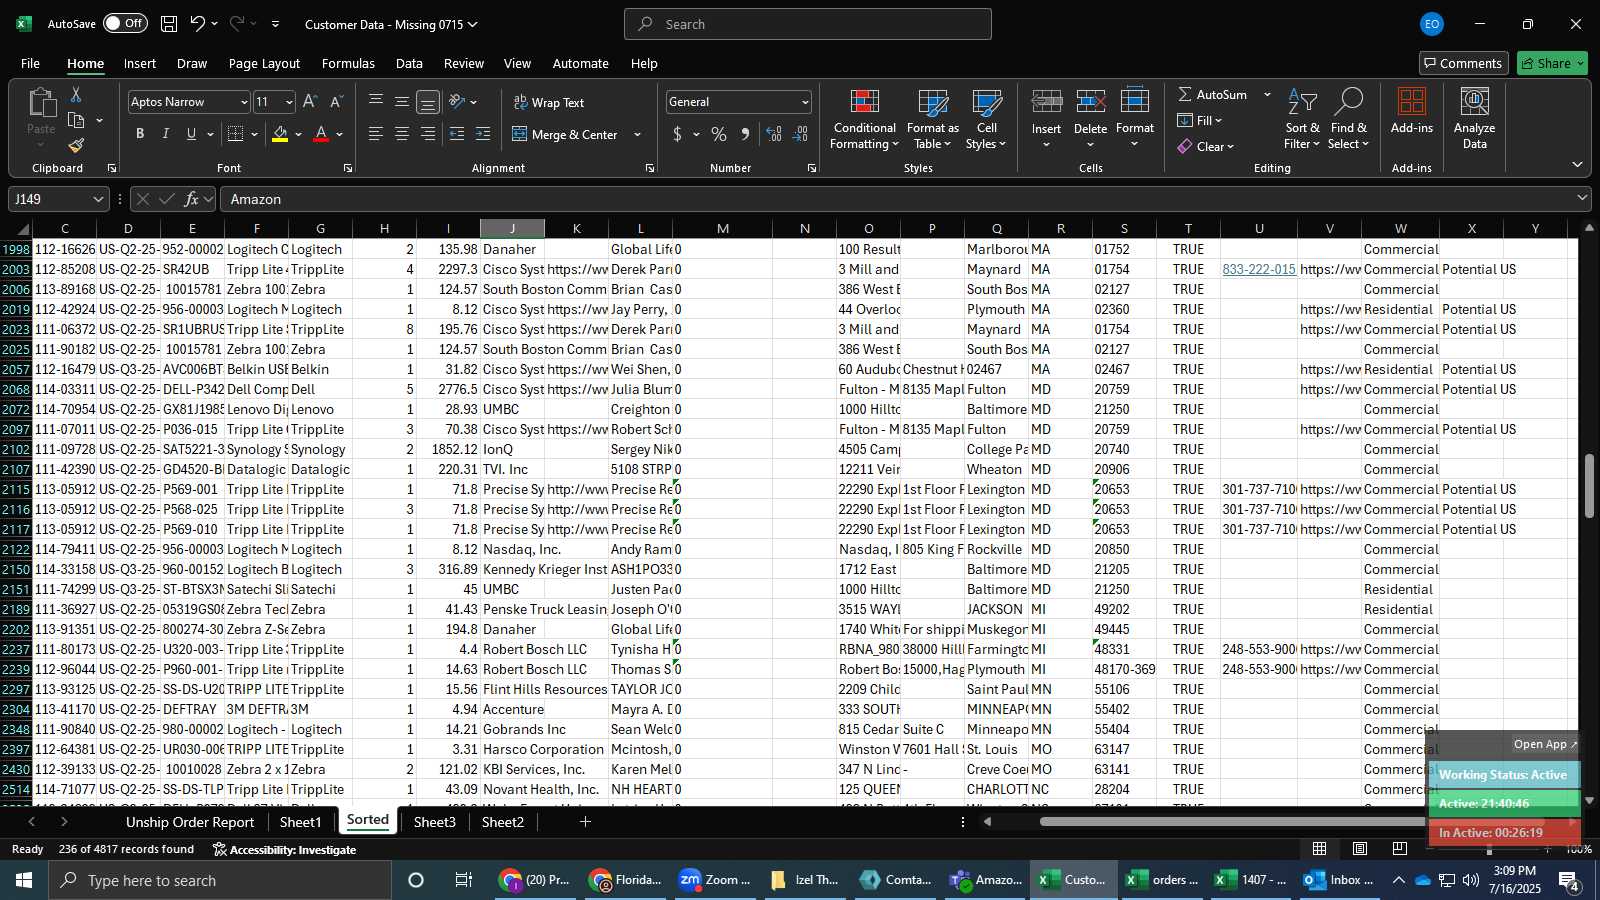
Task: Click the Delete cells icon
Action: [x=1090, y=102]
